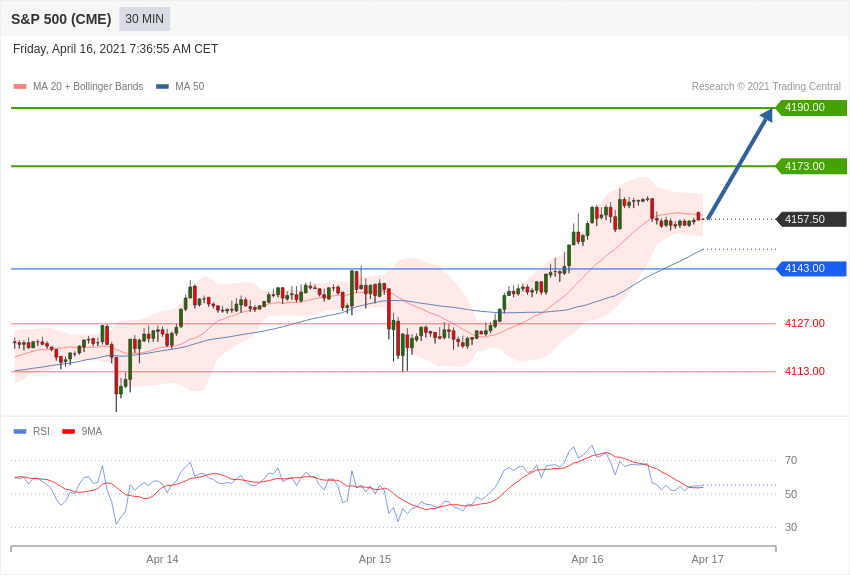The height and width of the screenshot is (576, 850).
Task: Click the Apr 17 date axis label
Action: pyautogui.click(x=707, y=559)
